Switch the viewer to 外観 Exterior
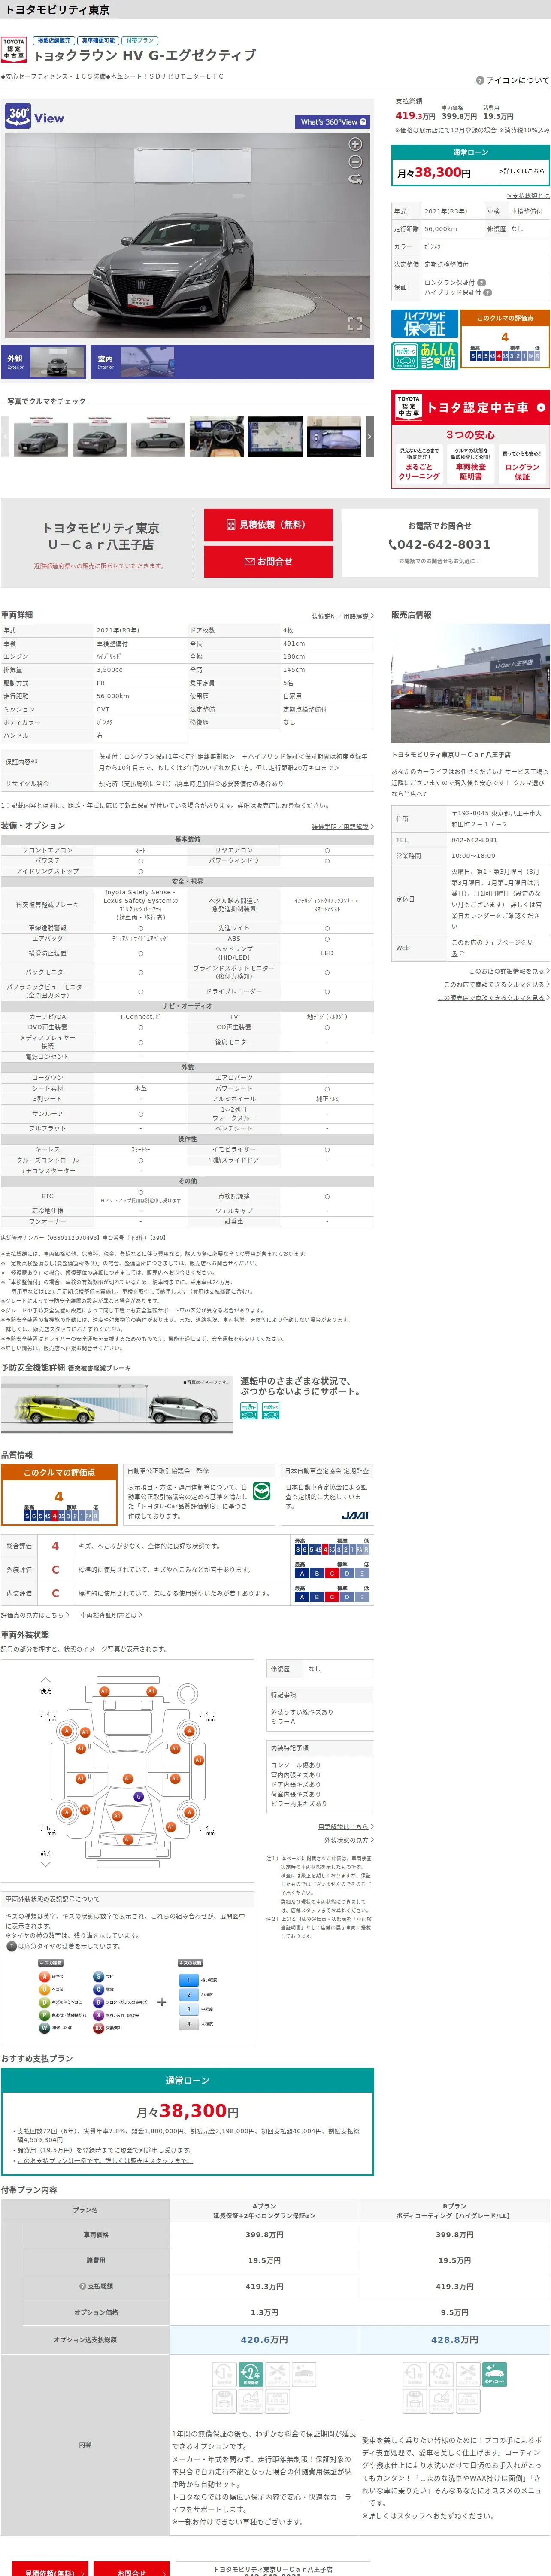This screenshot has height=2576, width=551. (x=43, y=361)
